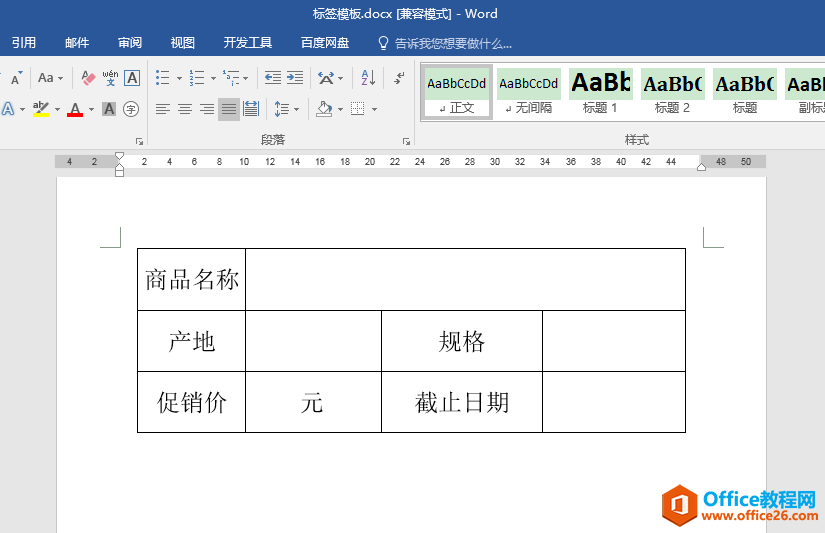Viewport: 825px width, 533px height.
Task: Open the 百度网盘 tab
Action: [x=325, y=43]
